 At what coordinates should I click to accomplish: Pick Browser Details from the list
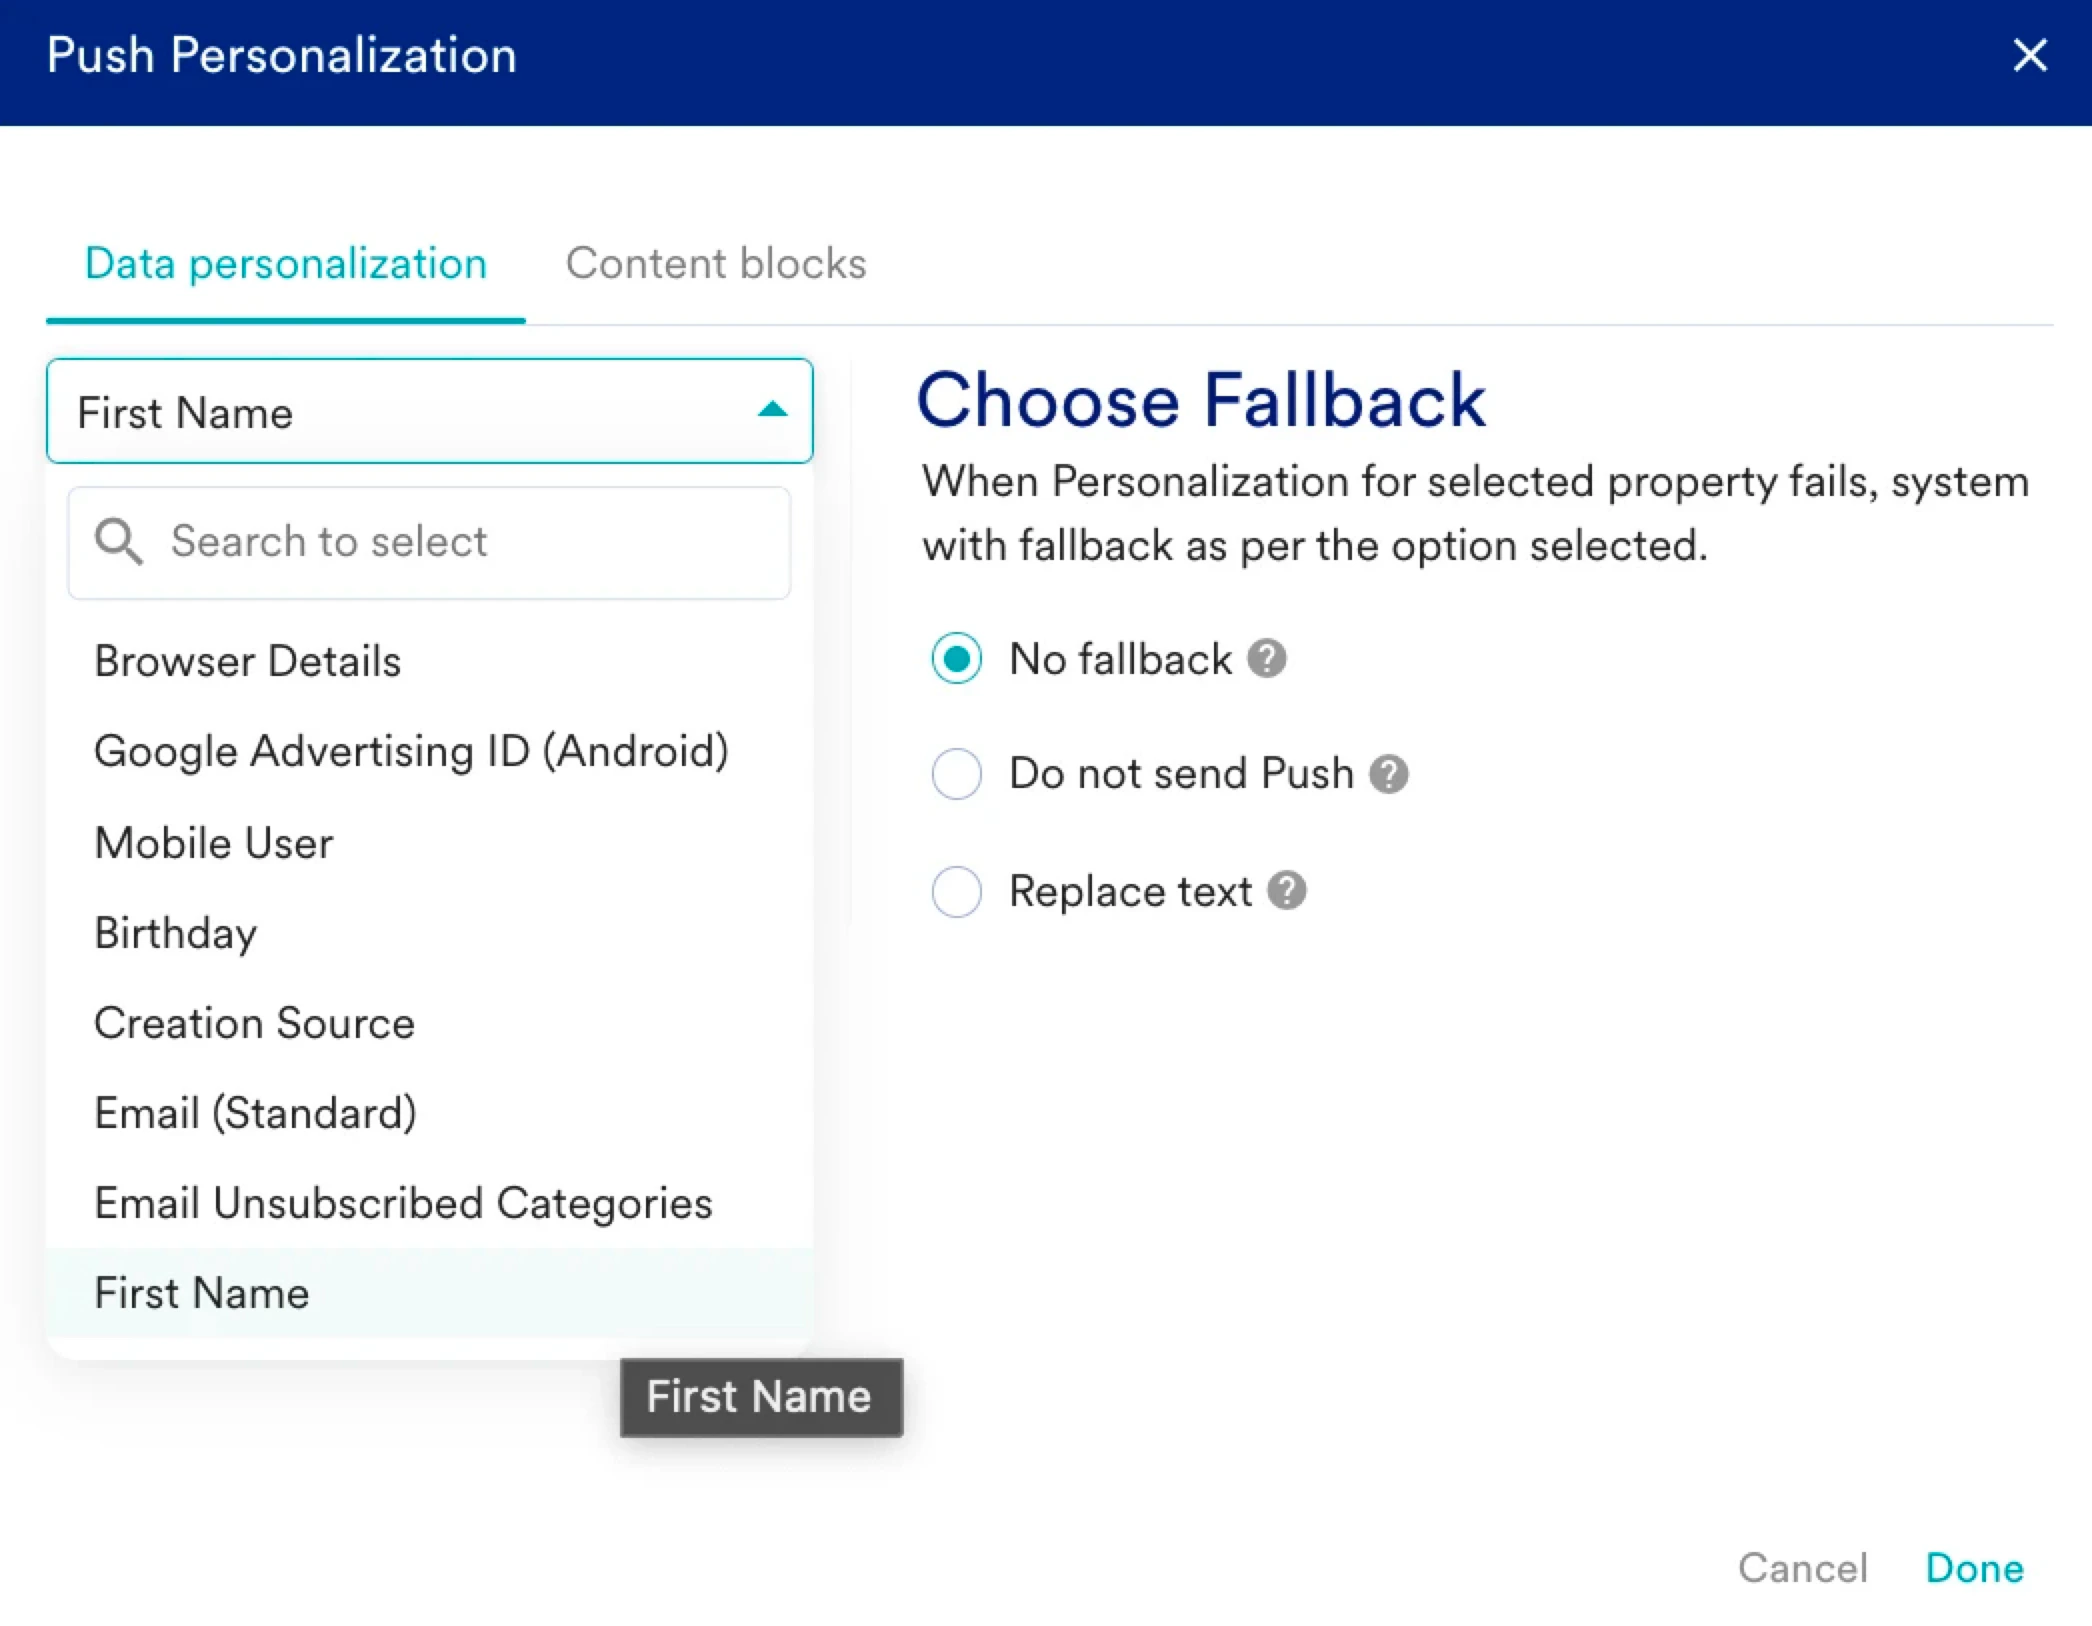[x=248, y=662]
